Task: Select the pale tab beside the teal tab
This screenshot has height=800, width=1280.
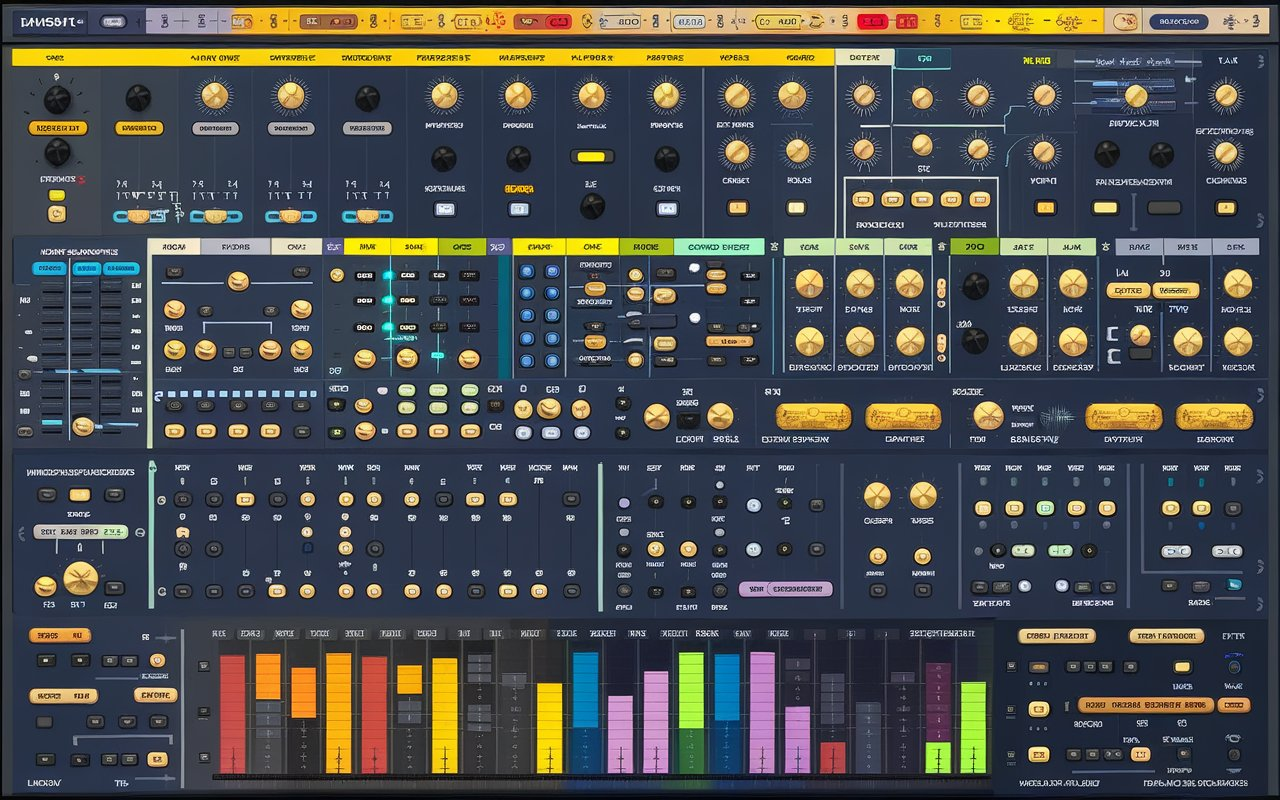Action: point(864,58)
